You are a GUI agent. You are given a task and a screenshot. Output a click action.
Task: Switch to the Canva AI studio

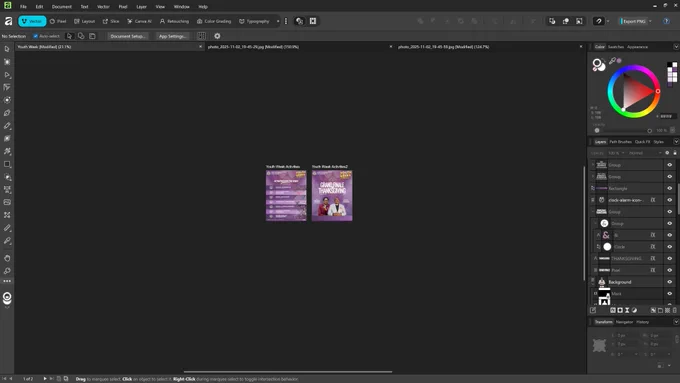[139, 21]
